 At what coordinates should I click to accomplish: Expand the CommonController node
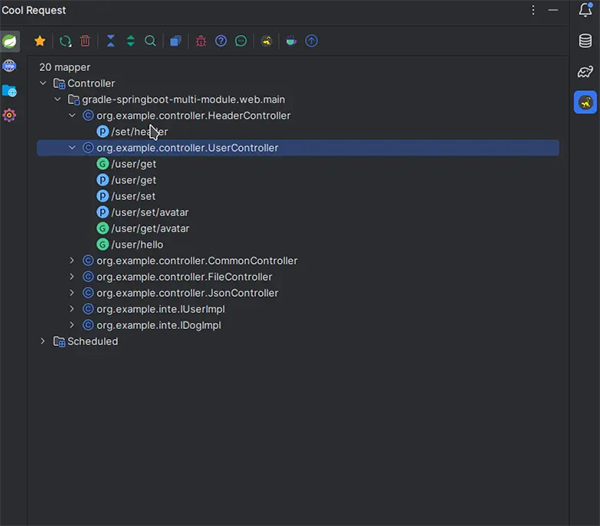coord(72,261)
